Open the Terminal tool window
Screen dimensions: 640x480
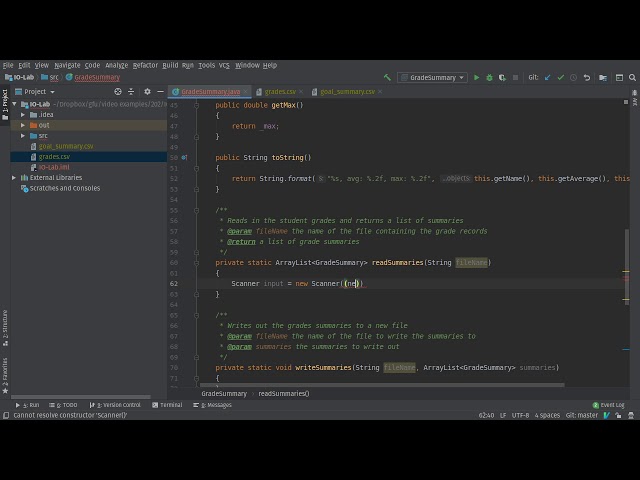click(x=167, y=405)
